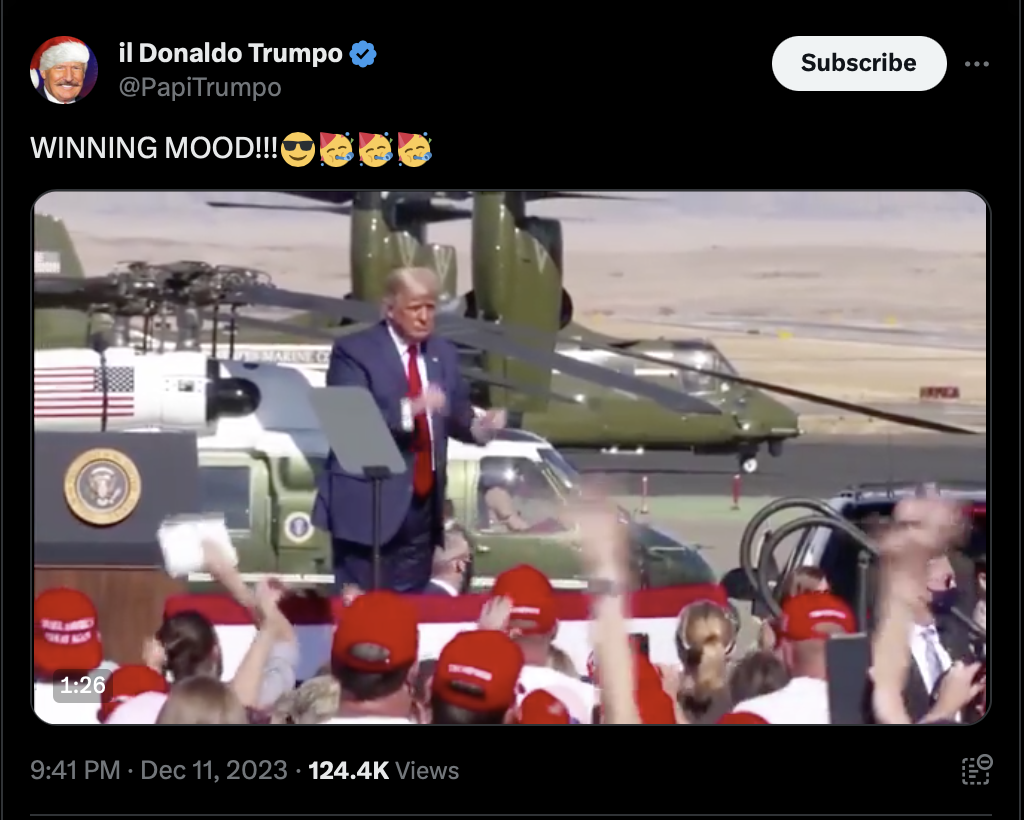
Task: Click the reader mode icon beside Views
Action: tap(977, 770)
